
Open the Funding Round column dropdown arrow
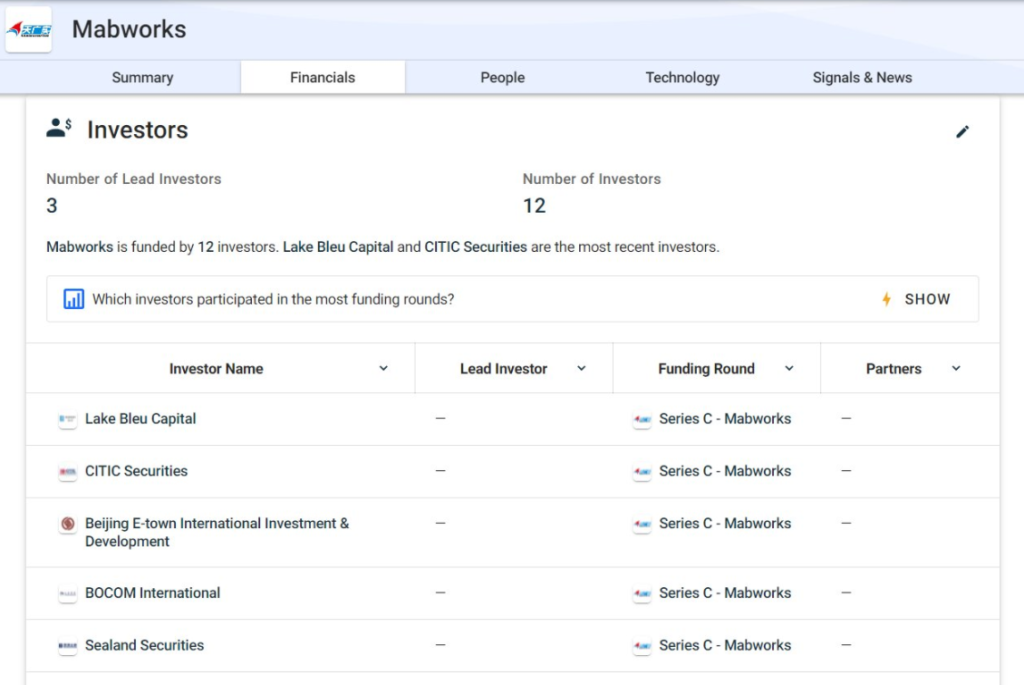pos(789,369)
